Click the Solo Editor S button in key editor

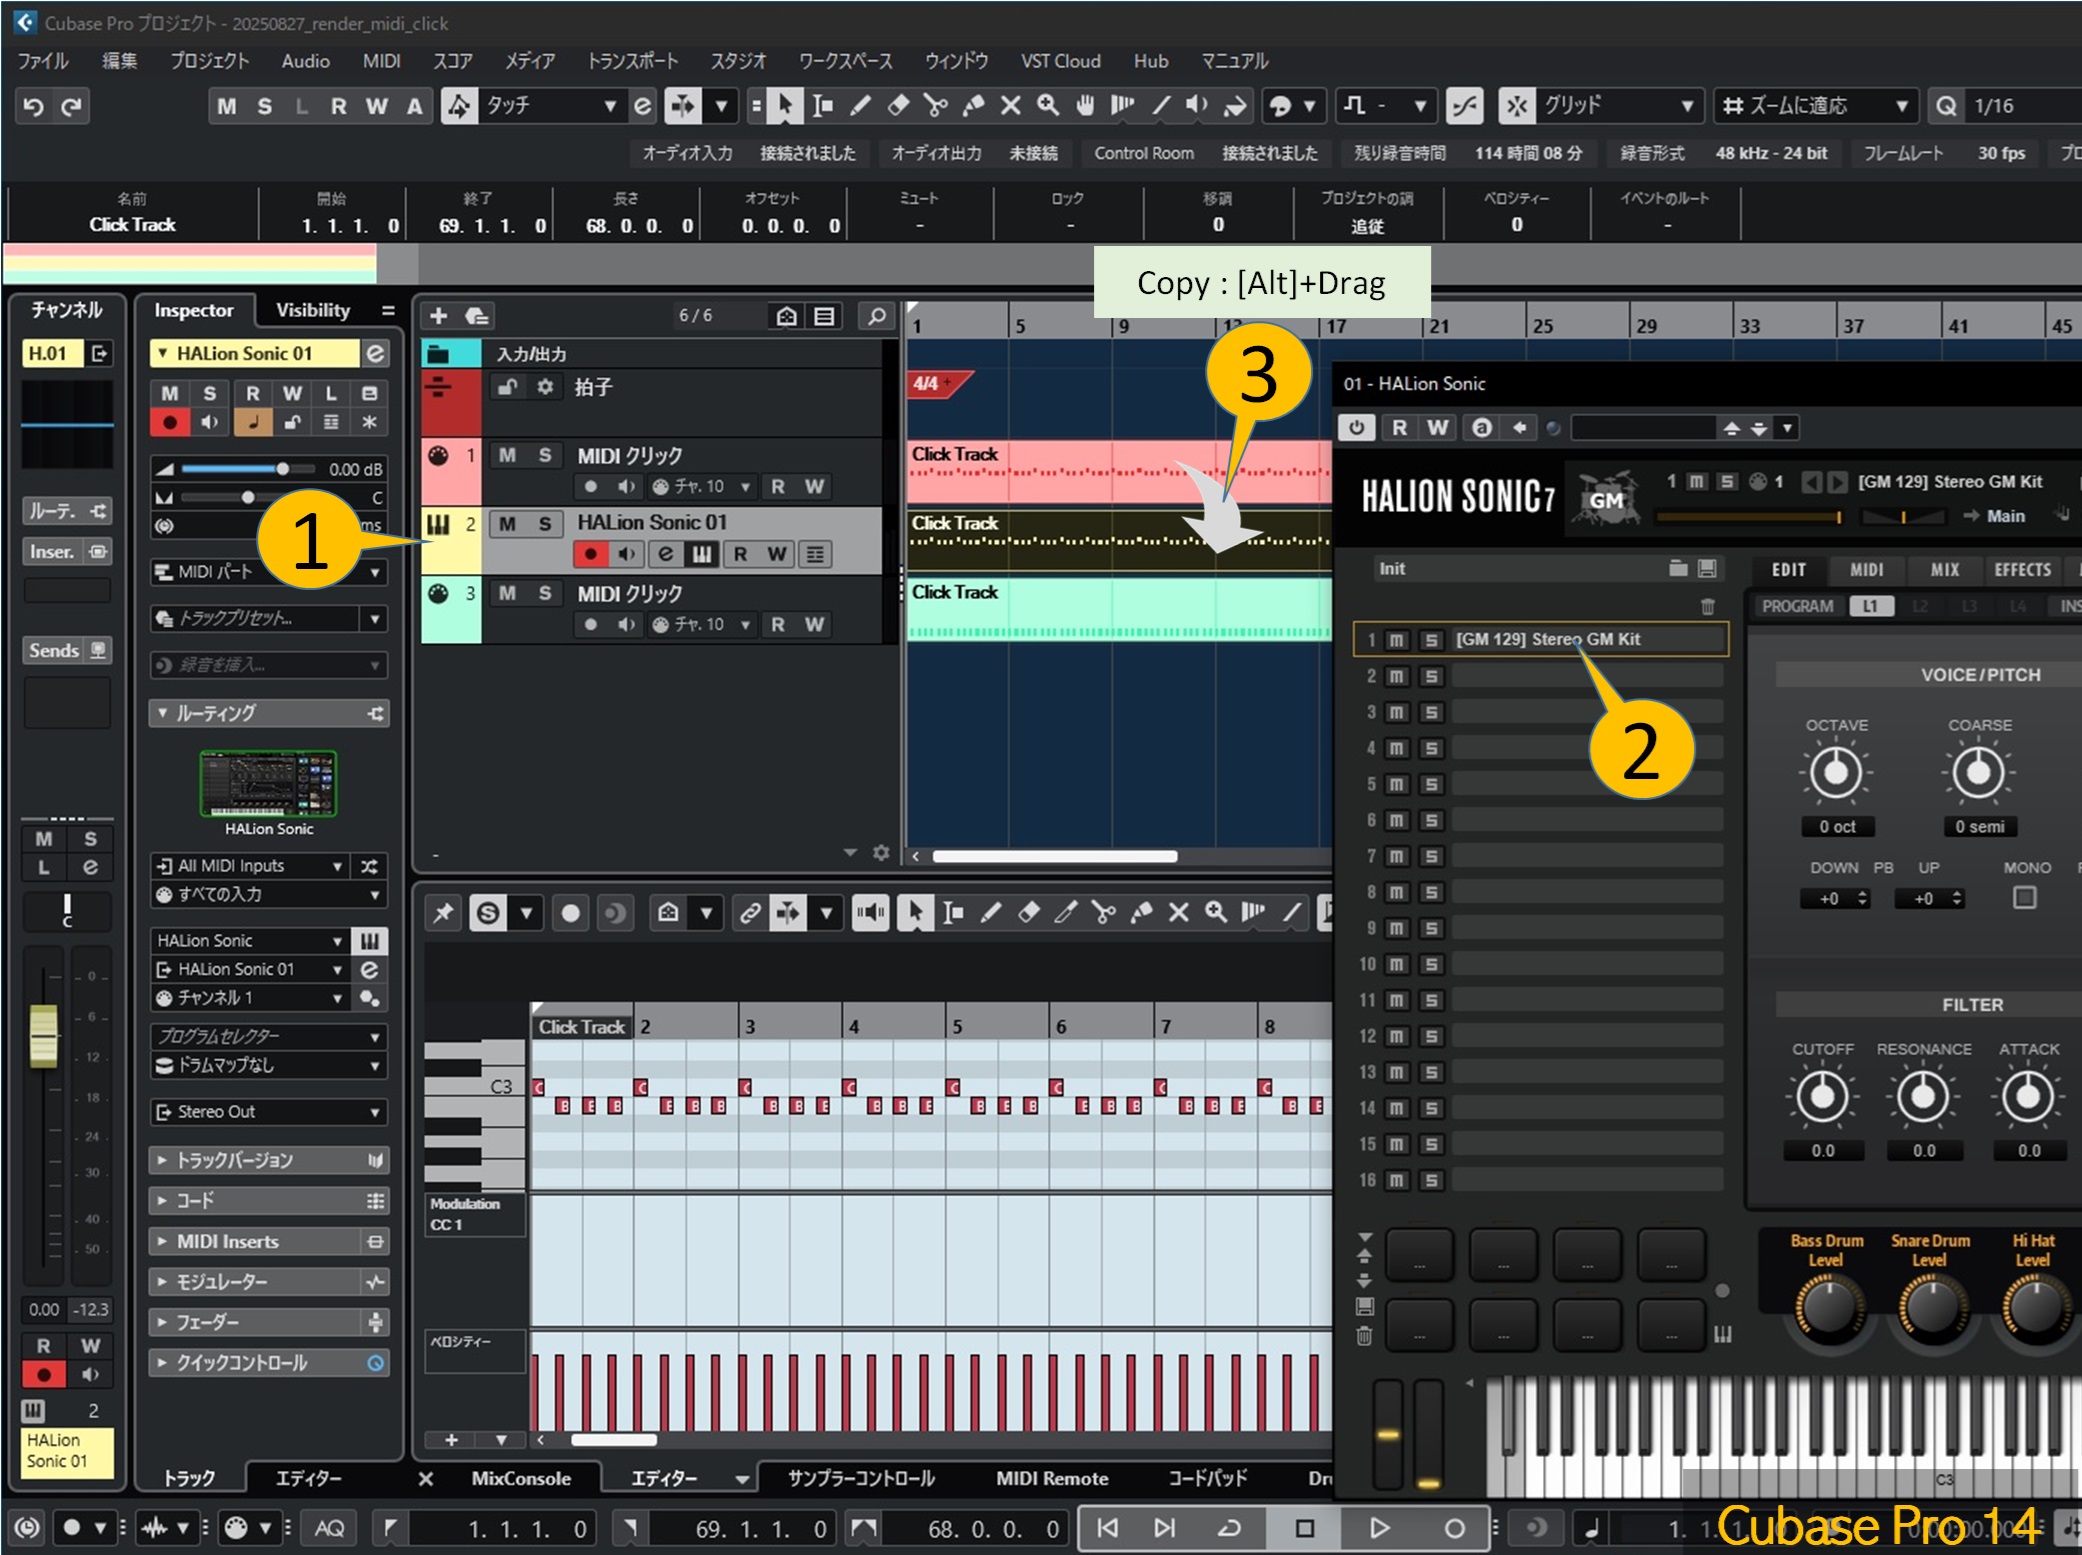click(x=488, y=912)
